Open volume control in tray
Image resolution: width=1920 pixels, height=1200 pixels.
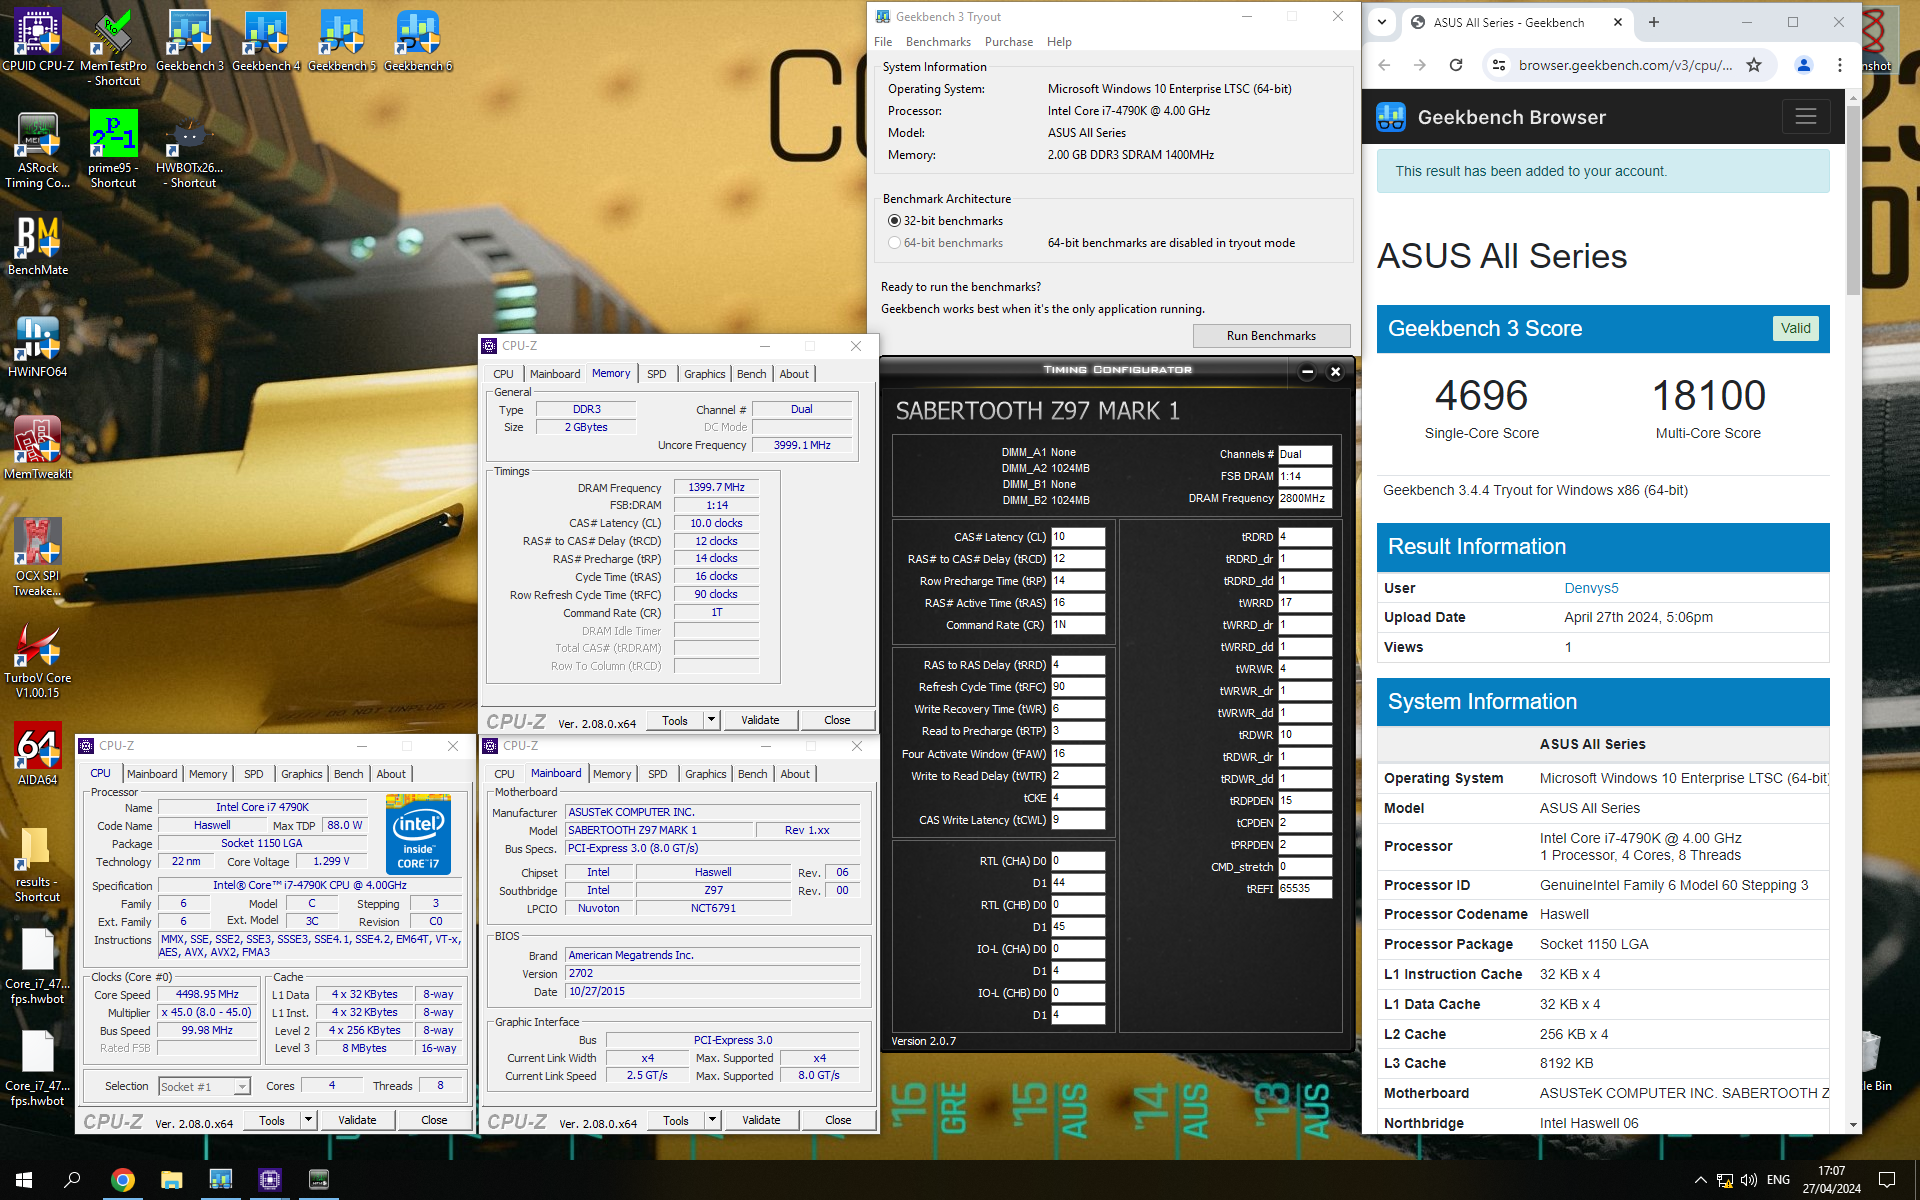click(x=1749, y=1180)
